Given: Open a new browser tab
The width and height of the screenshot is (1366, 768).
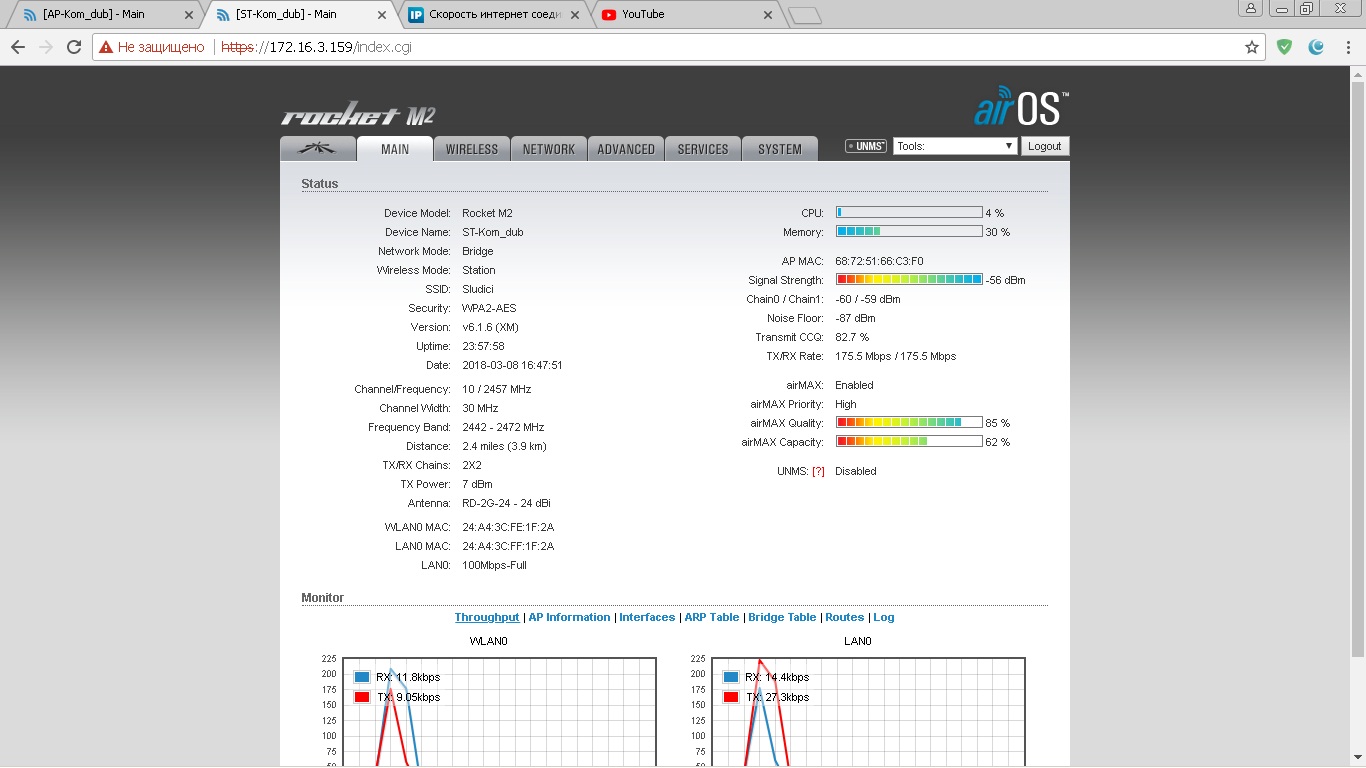Looking at the screenshot, I should 804,15.
